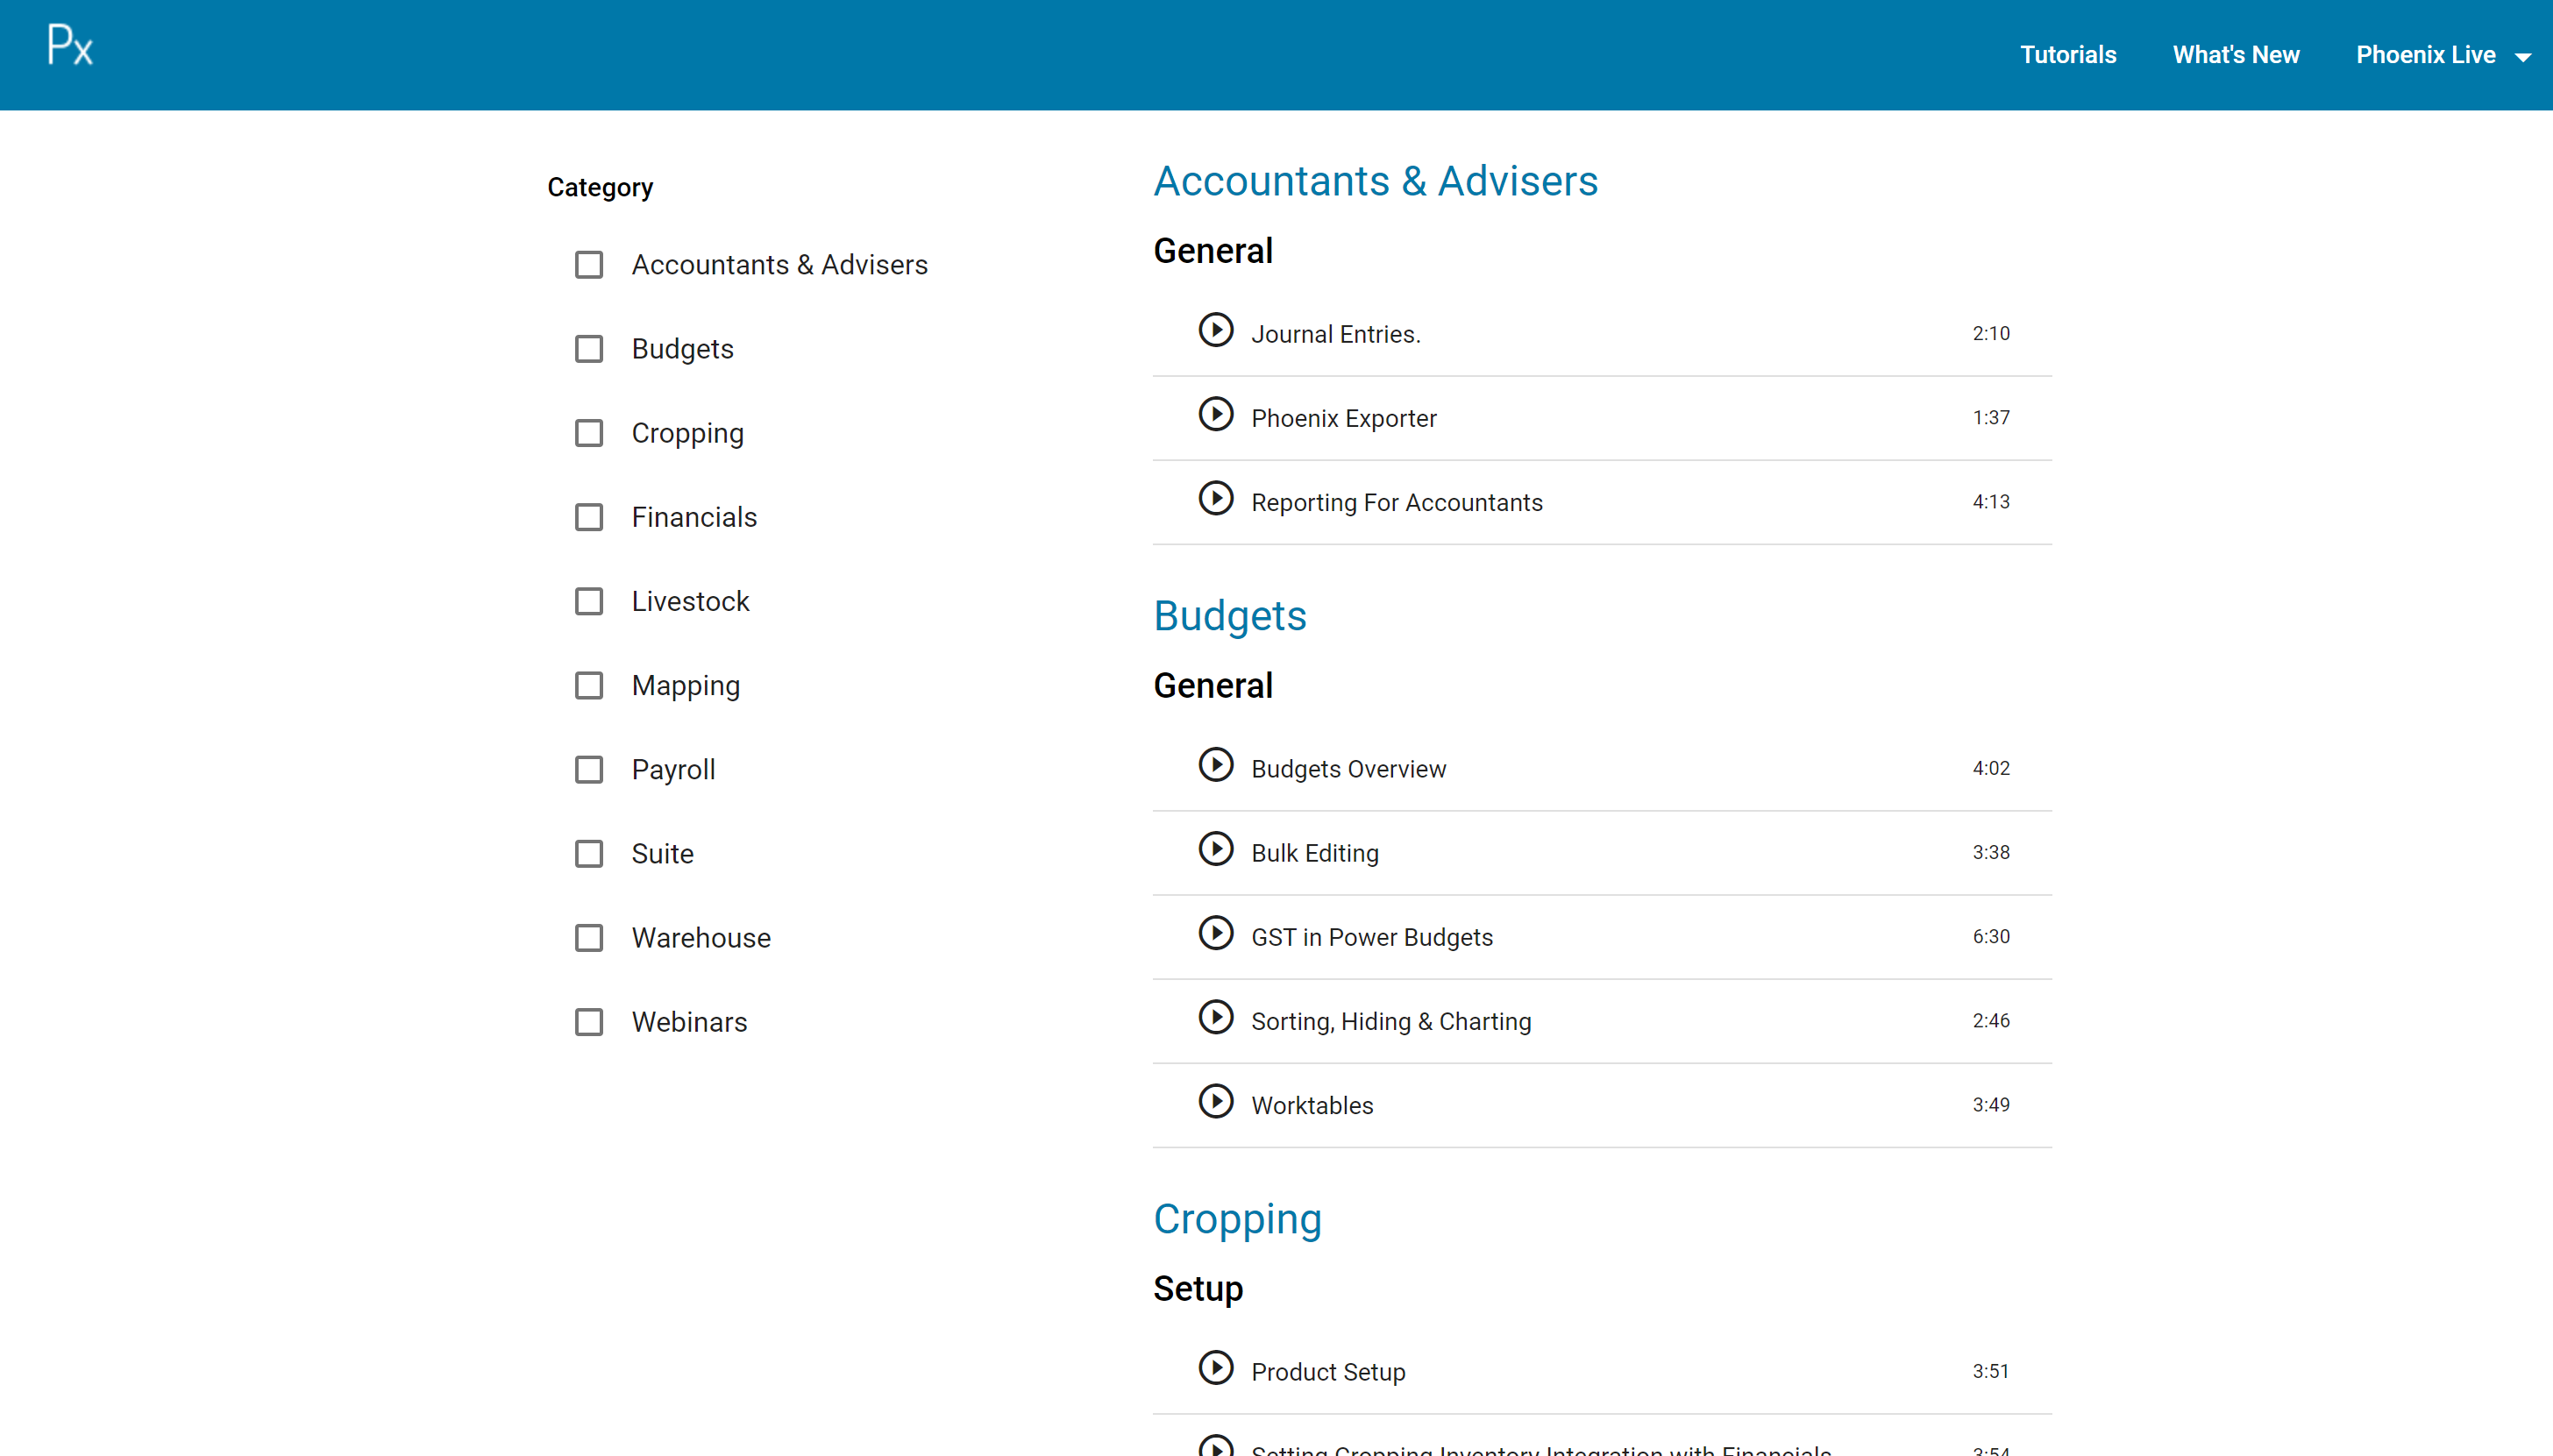Click the 2:10 duration for Journal Entries
The image size is (2553, 1456).
point(1990,333)
